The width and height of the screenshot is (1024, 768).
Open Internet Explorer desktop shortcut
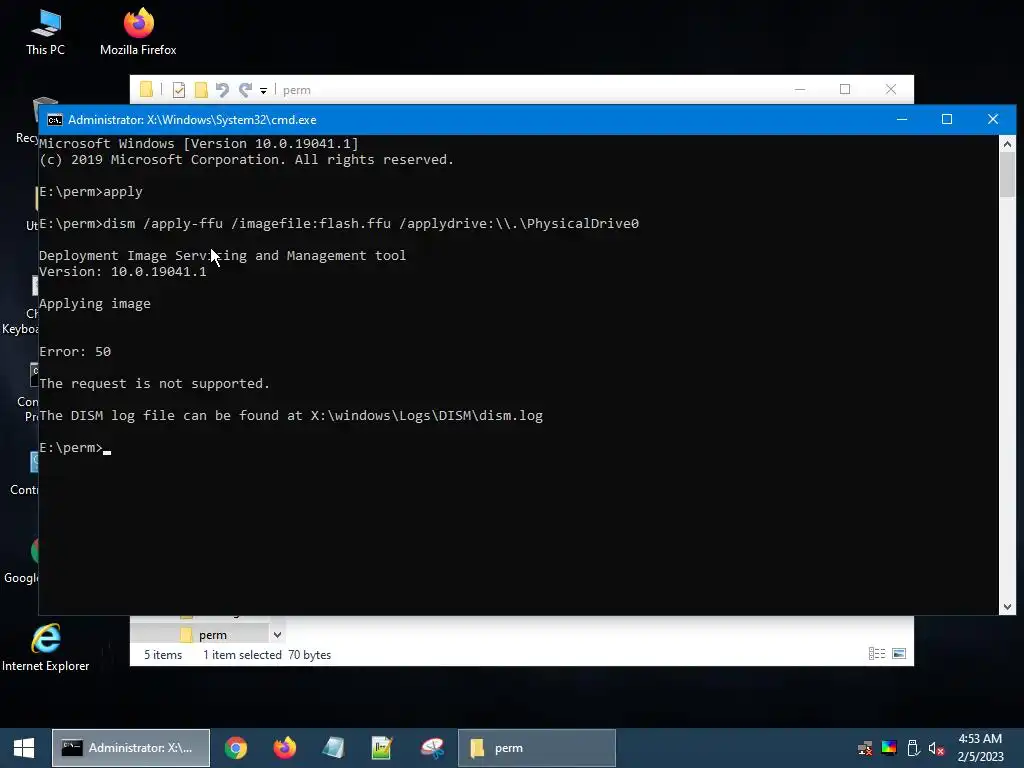45,648
